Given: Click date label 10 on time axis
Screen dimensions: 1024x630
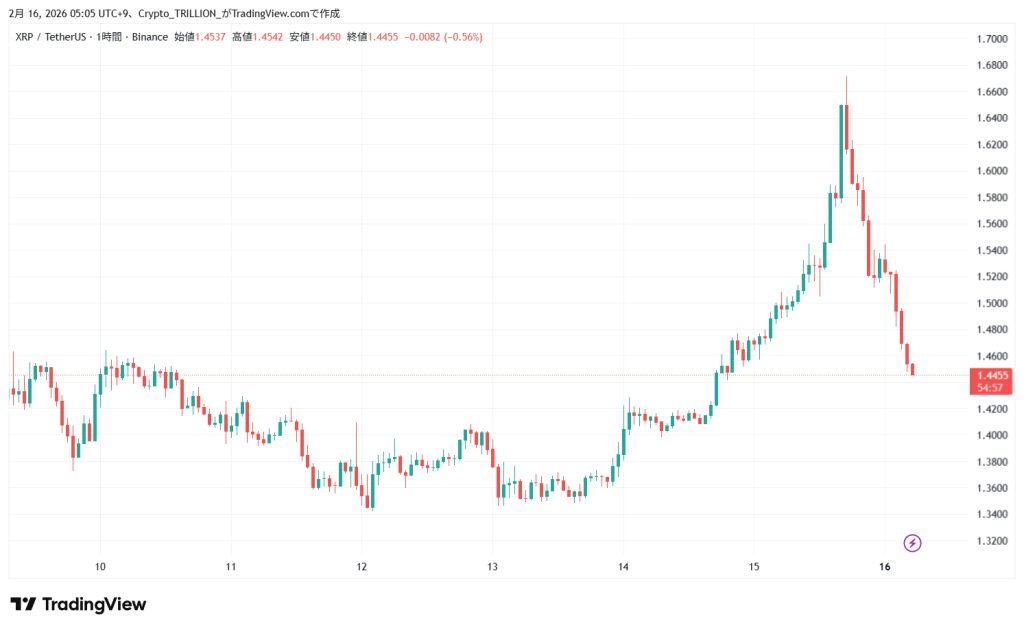Looking at the screenshot, I should (100, 567).
